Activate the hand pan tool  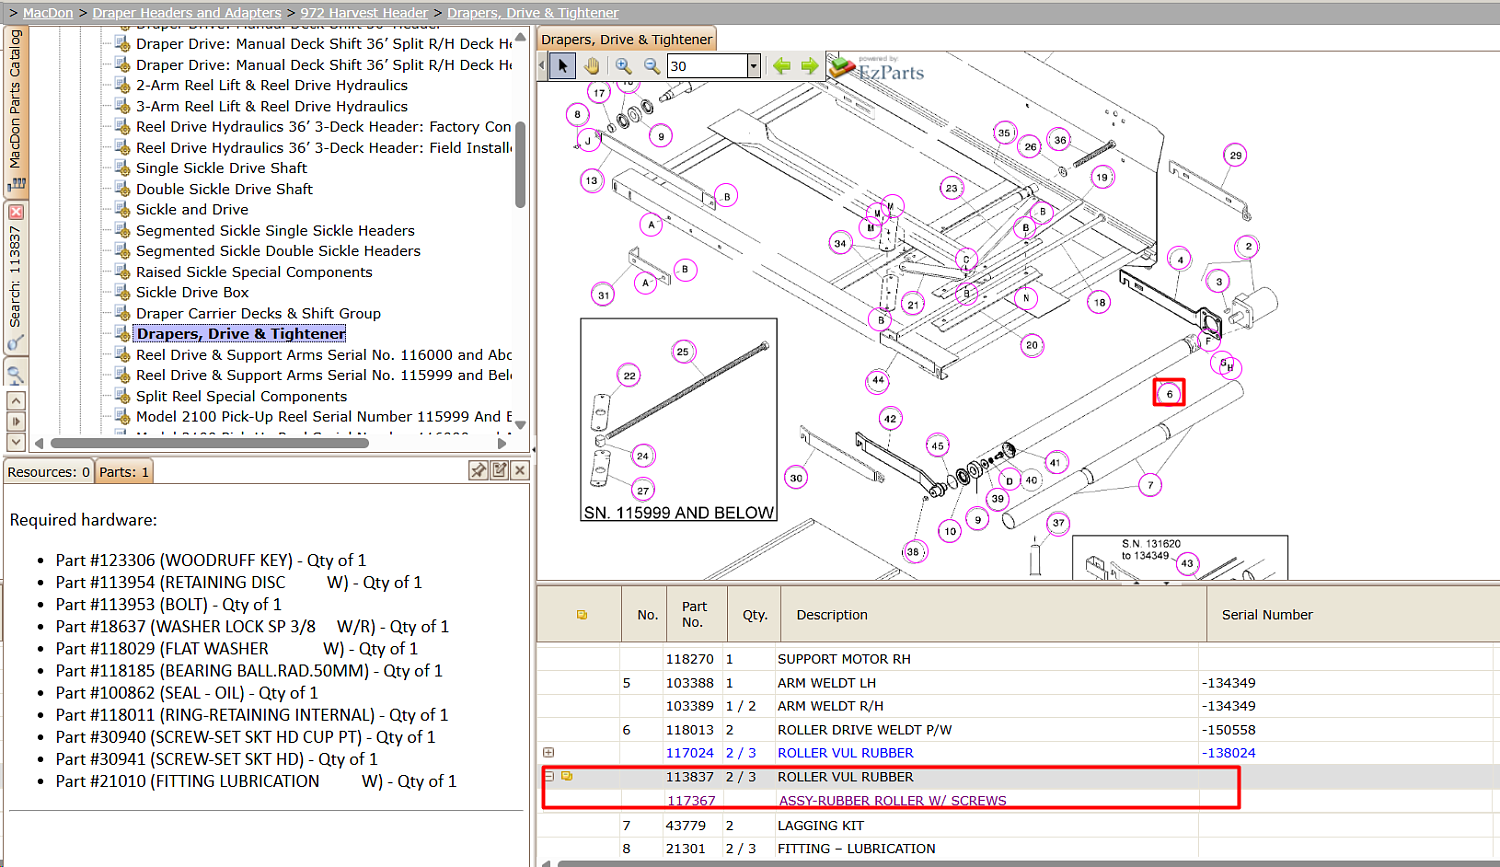[x=592, y=66]
